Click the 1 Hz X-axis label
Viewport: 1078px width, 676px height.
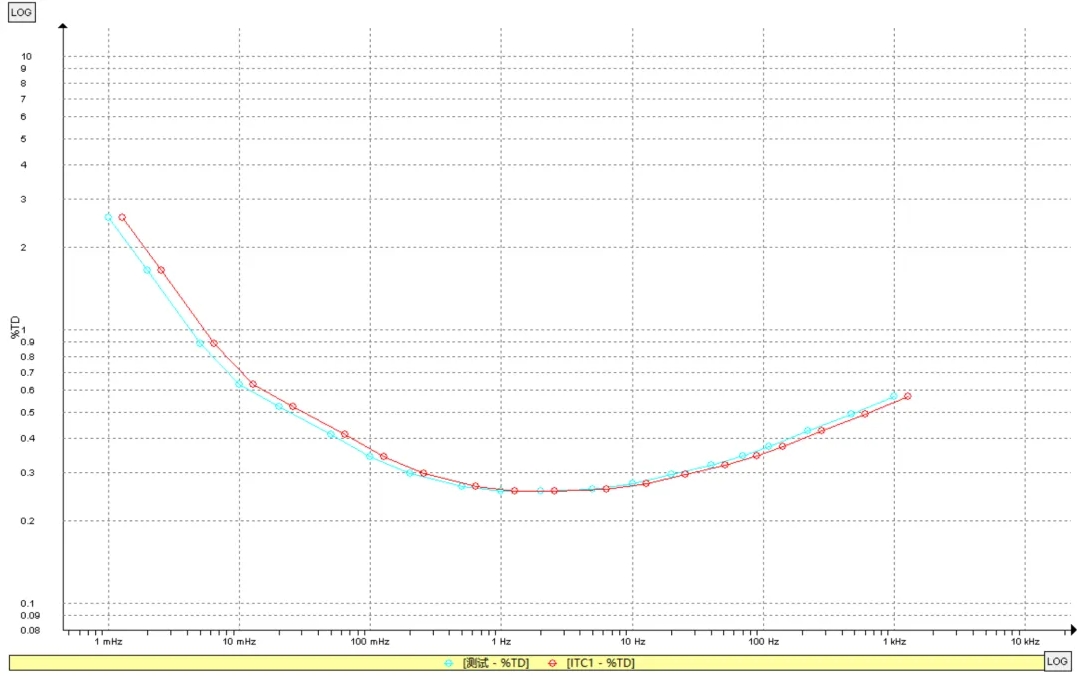(x=501, y=643)
